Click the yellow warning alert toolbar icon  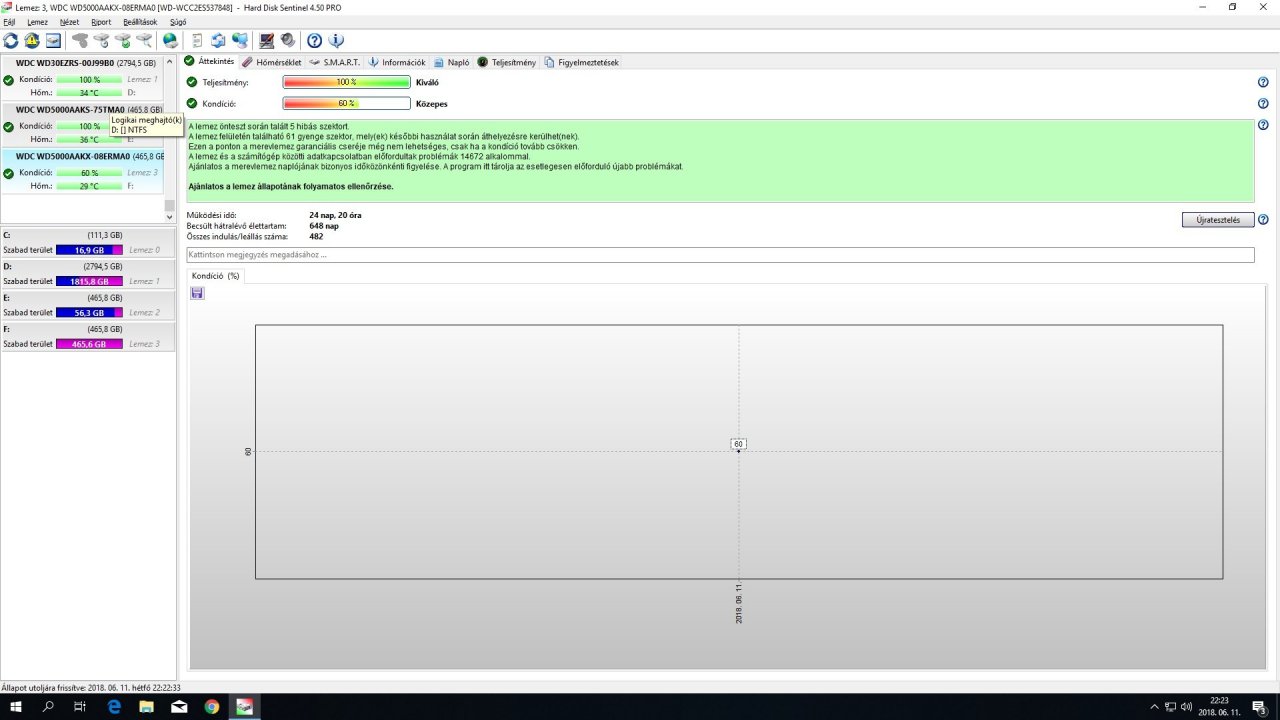32,41
